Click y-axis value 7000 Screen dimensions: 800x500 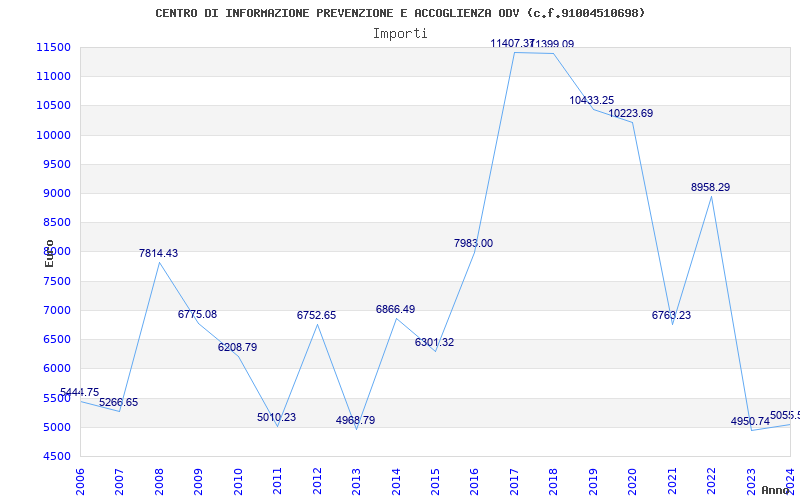point(57,310)
